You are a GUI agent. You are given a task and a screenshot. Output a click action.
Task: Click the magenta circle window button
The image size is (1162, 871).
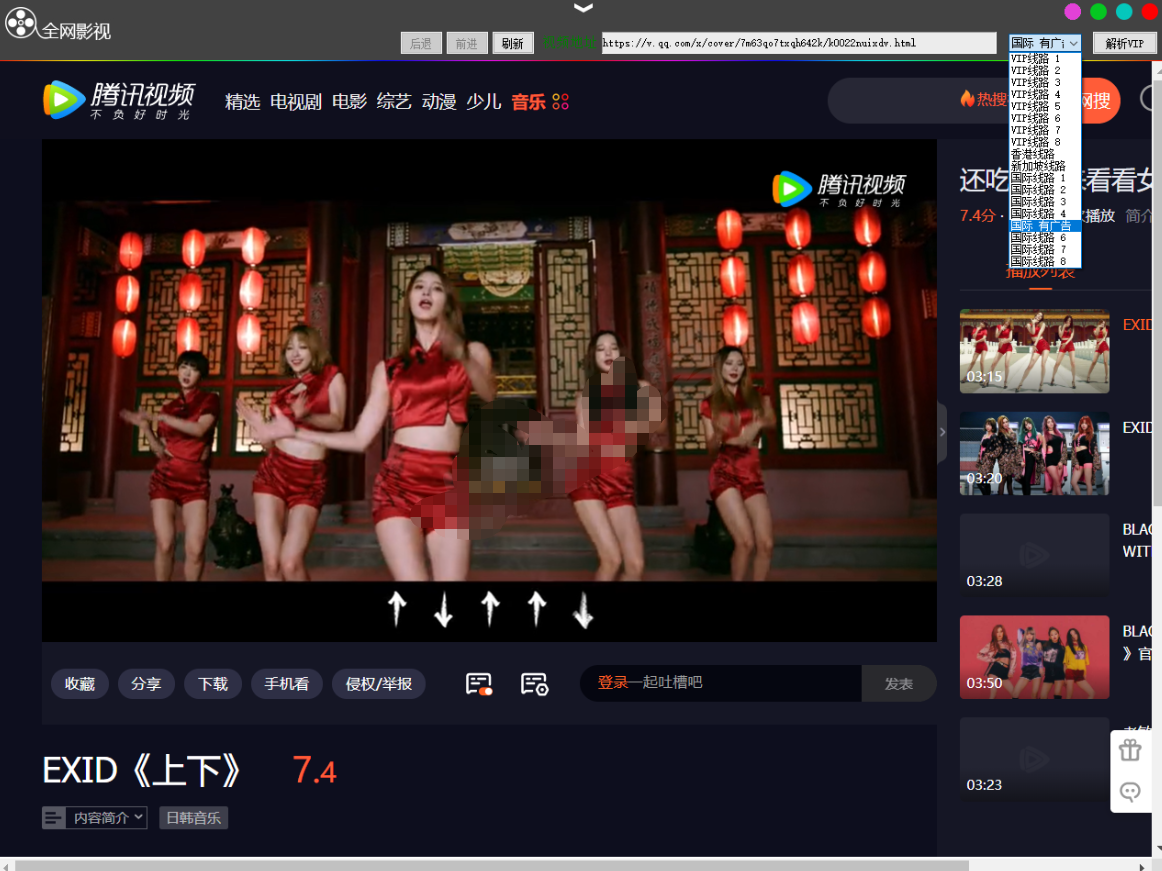click(1072, 12)
